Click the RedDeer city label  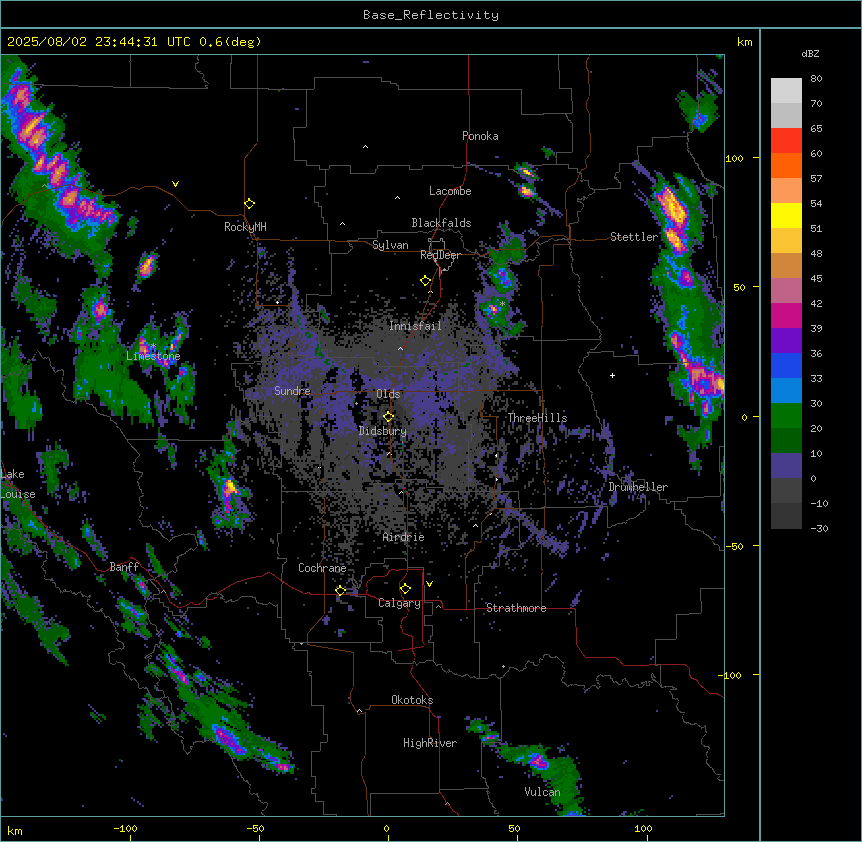click(440, 255)
